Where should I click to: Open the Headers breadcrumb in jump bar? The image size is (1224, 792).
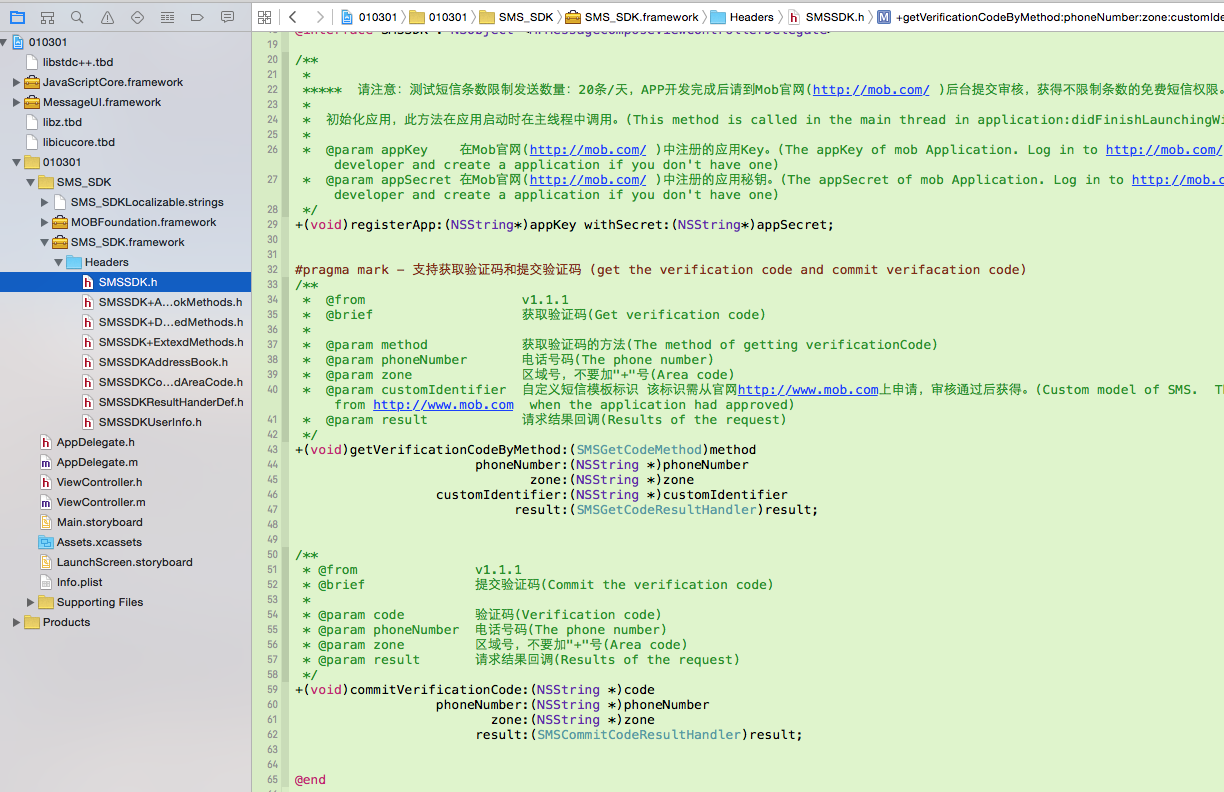pyautogui.click(x=750, y=17)
